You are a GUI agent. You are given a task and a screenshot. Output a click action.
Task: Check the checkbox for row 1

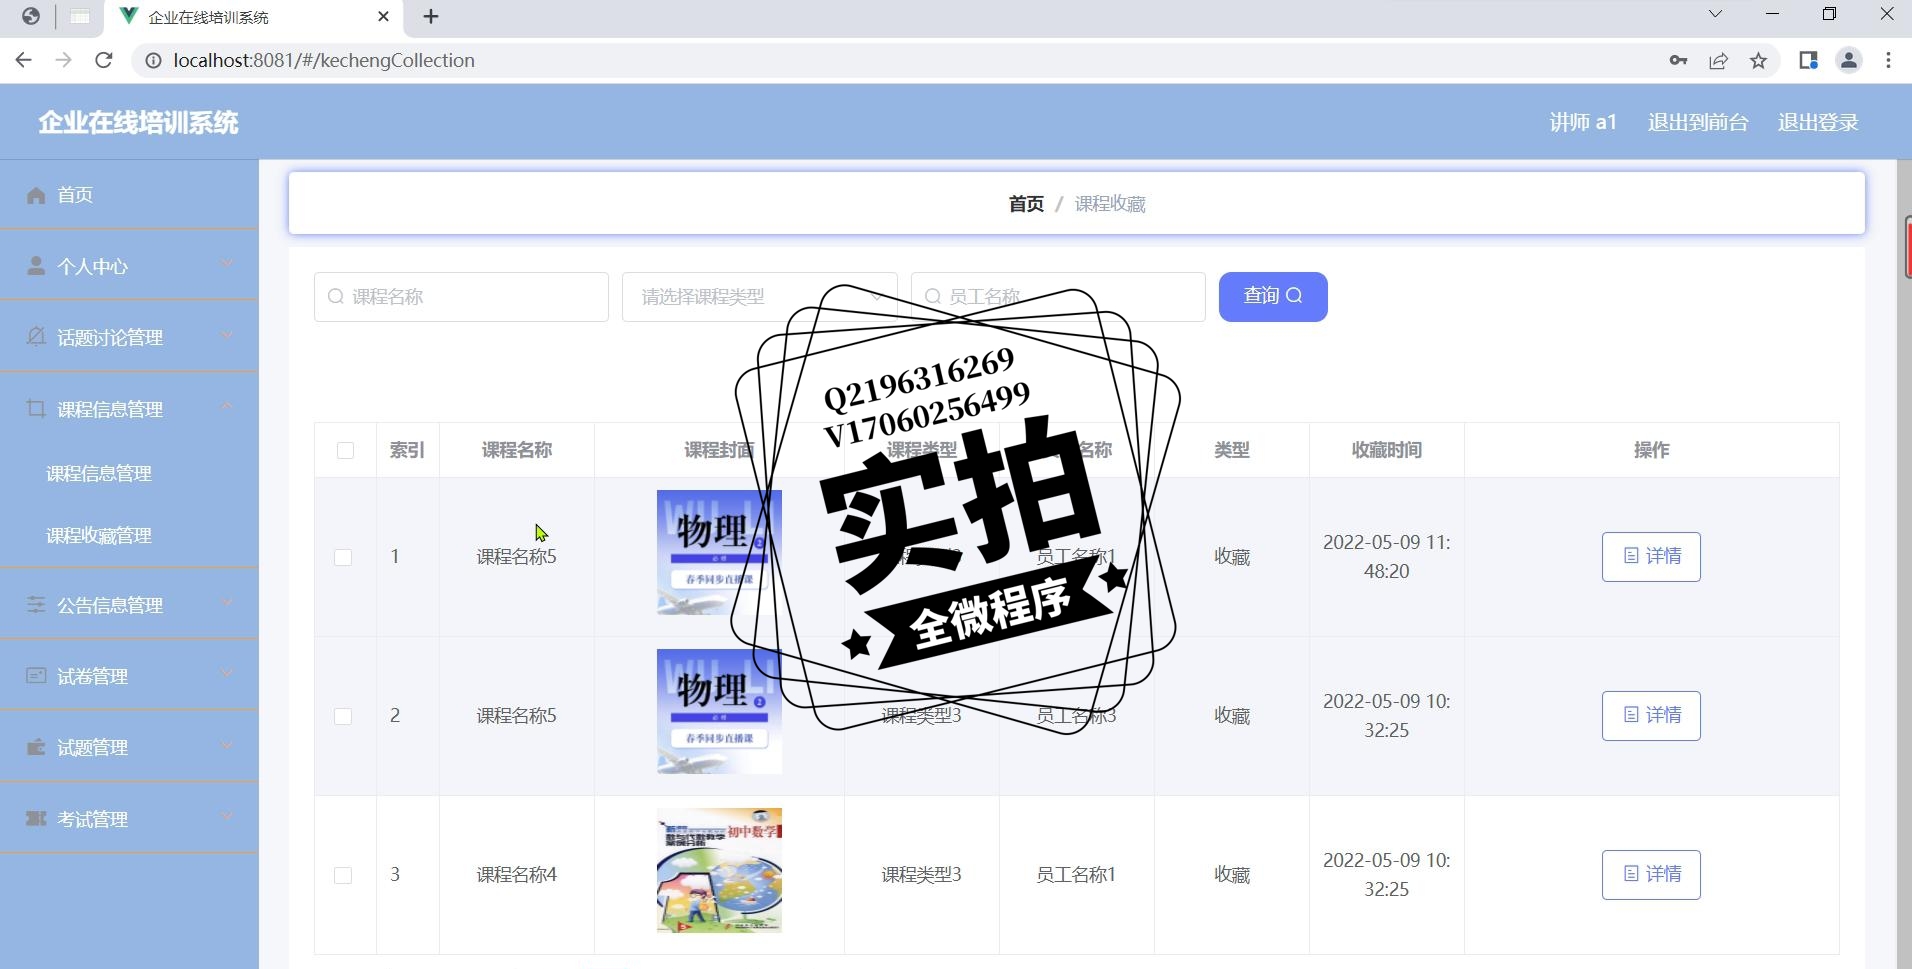pos(343,557)
